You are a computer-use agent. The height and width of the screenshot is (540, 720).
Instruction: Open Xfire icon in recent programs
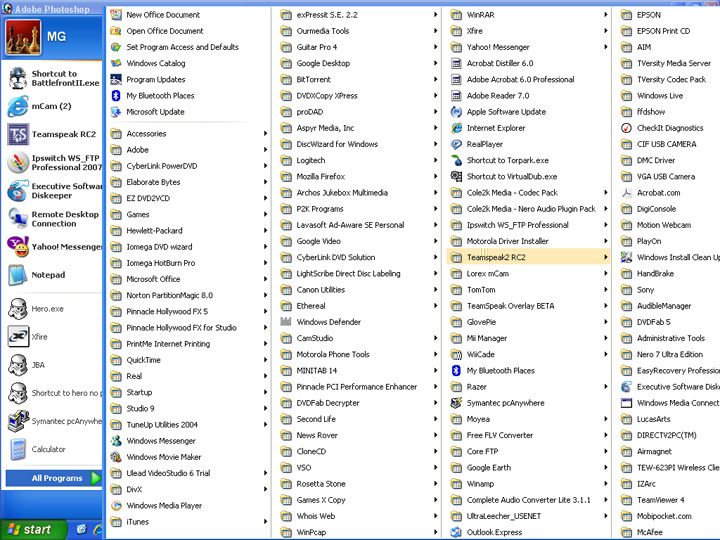[18, 337]
